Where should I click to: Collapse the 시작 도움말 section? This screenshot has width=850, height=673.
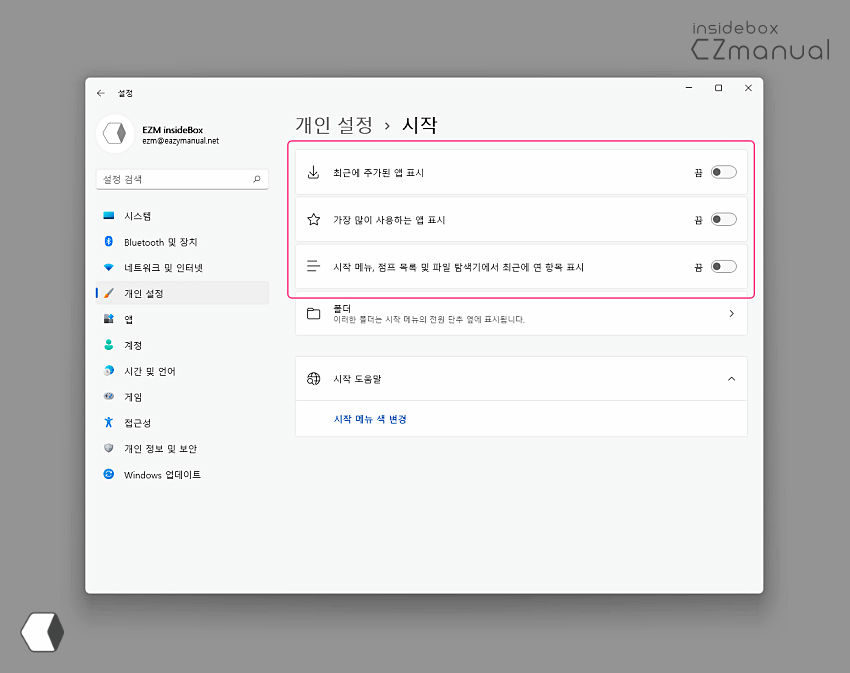(730, 378)
